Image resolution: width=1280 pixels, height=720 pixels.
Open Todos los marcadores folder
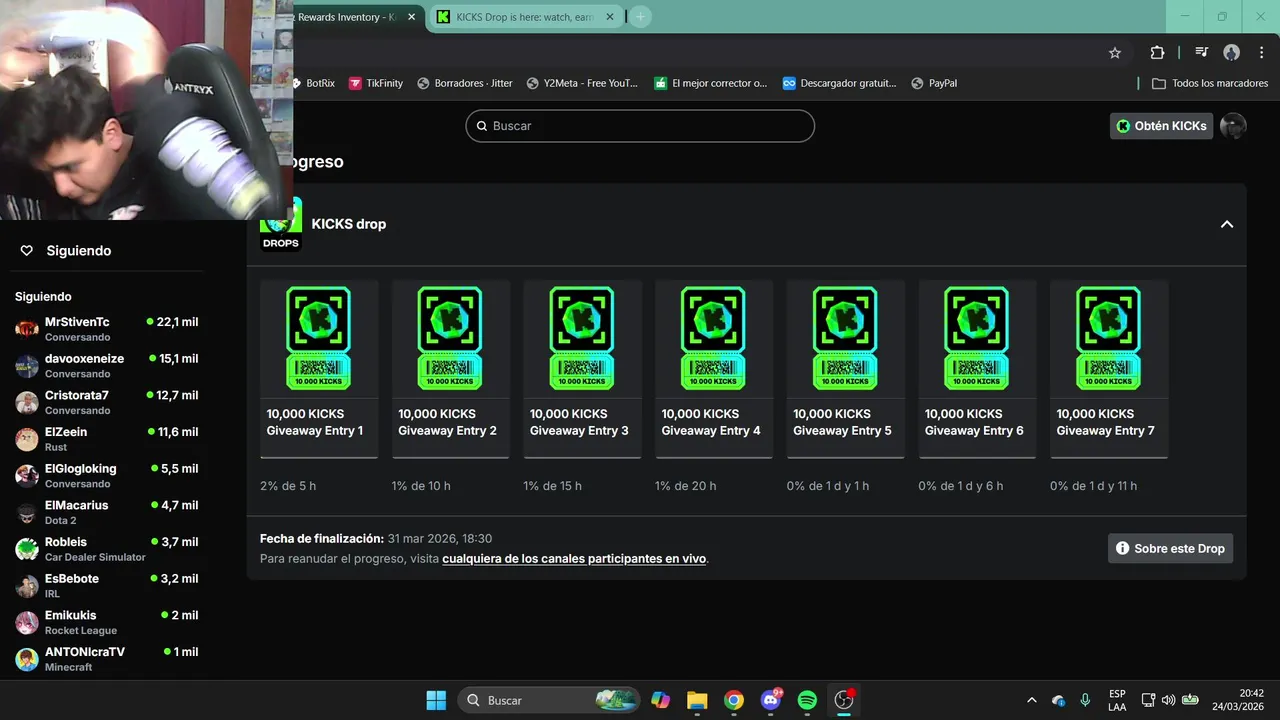click(1210, 83)
